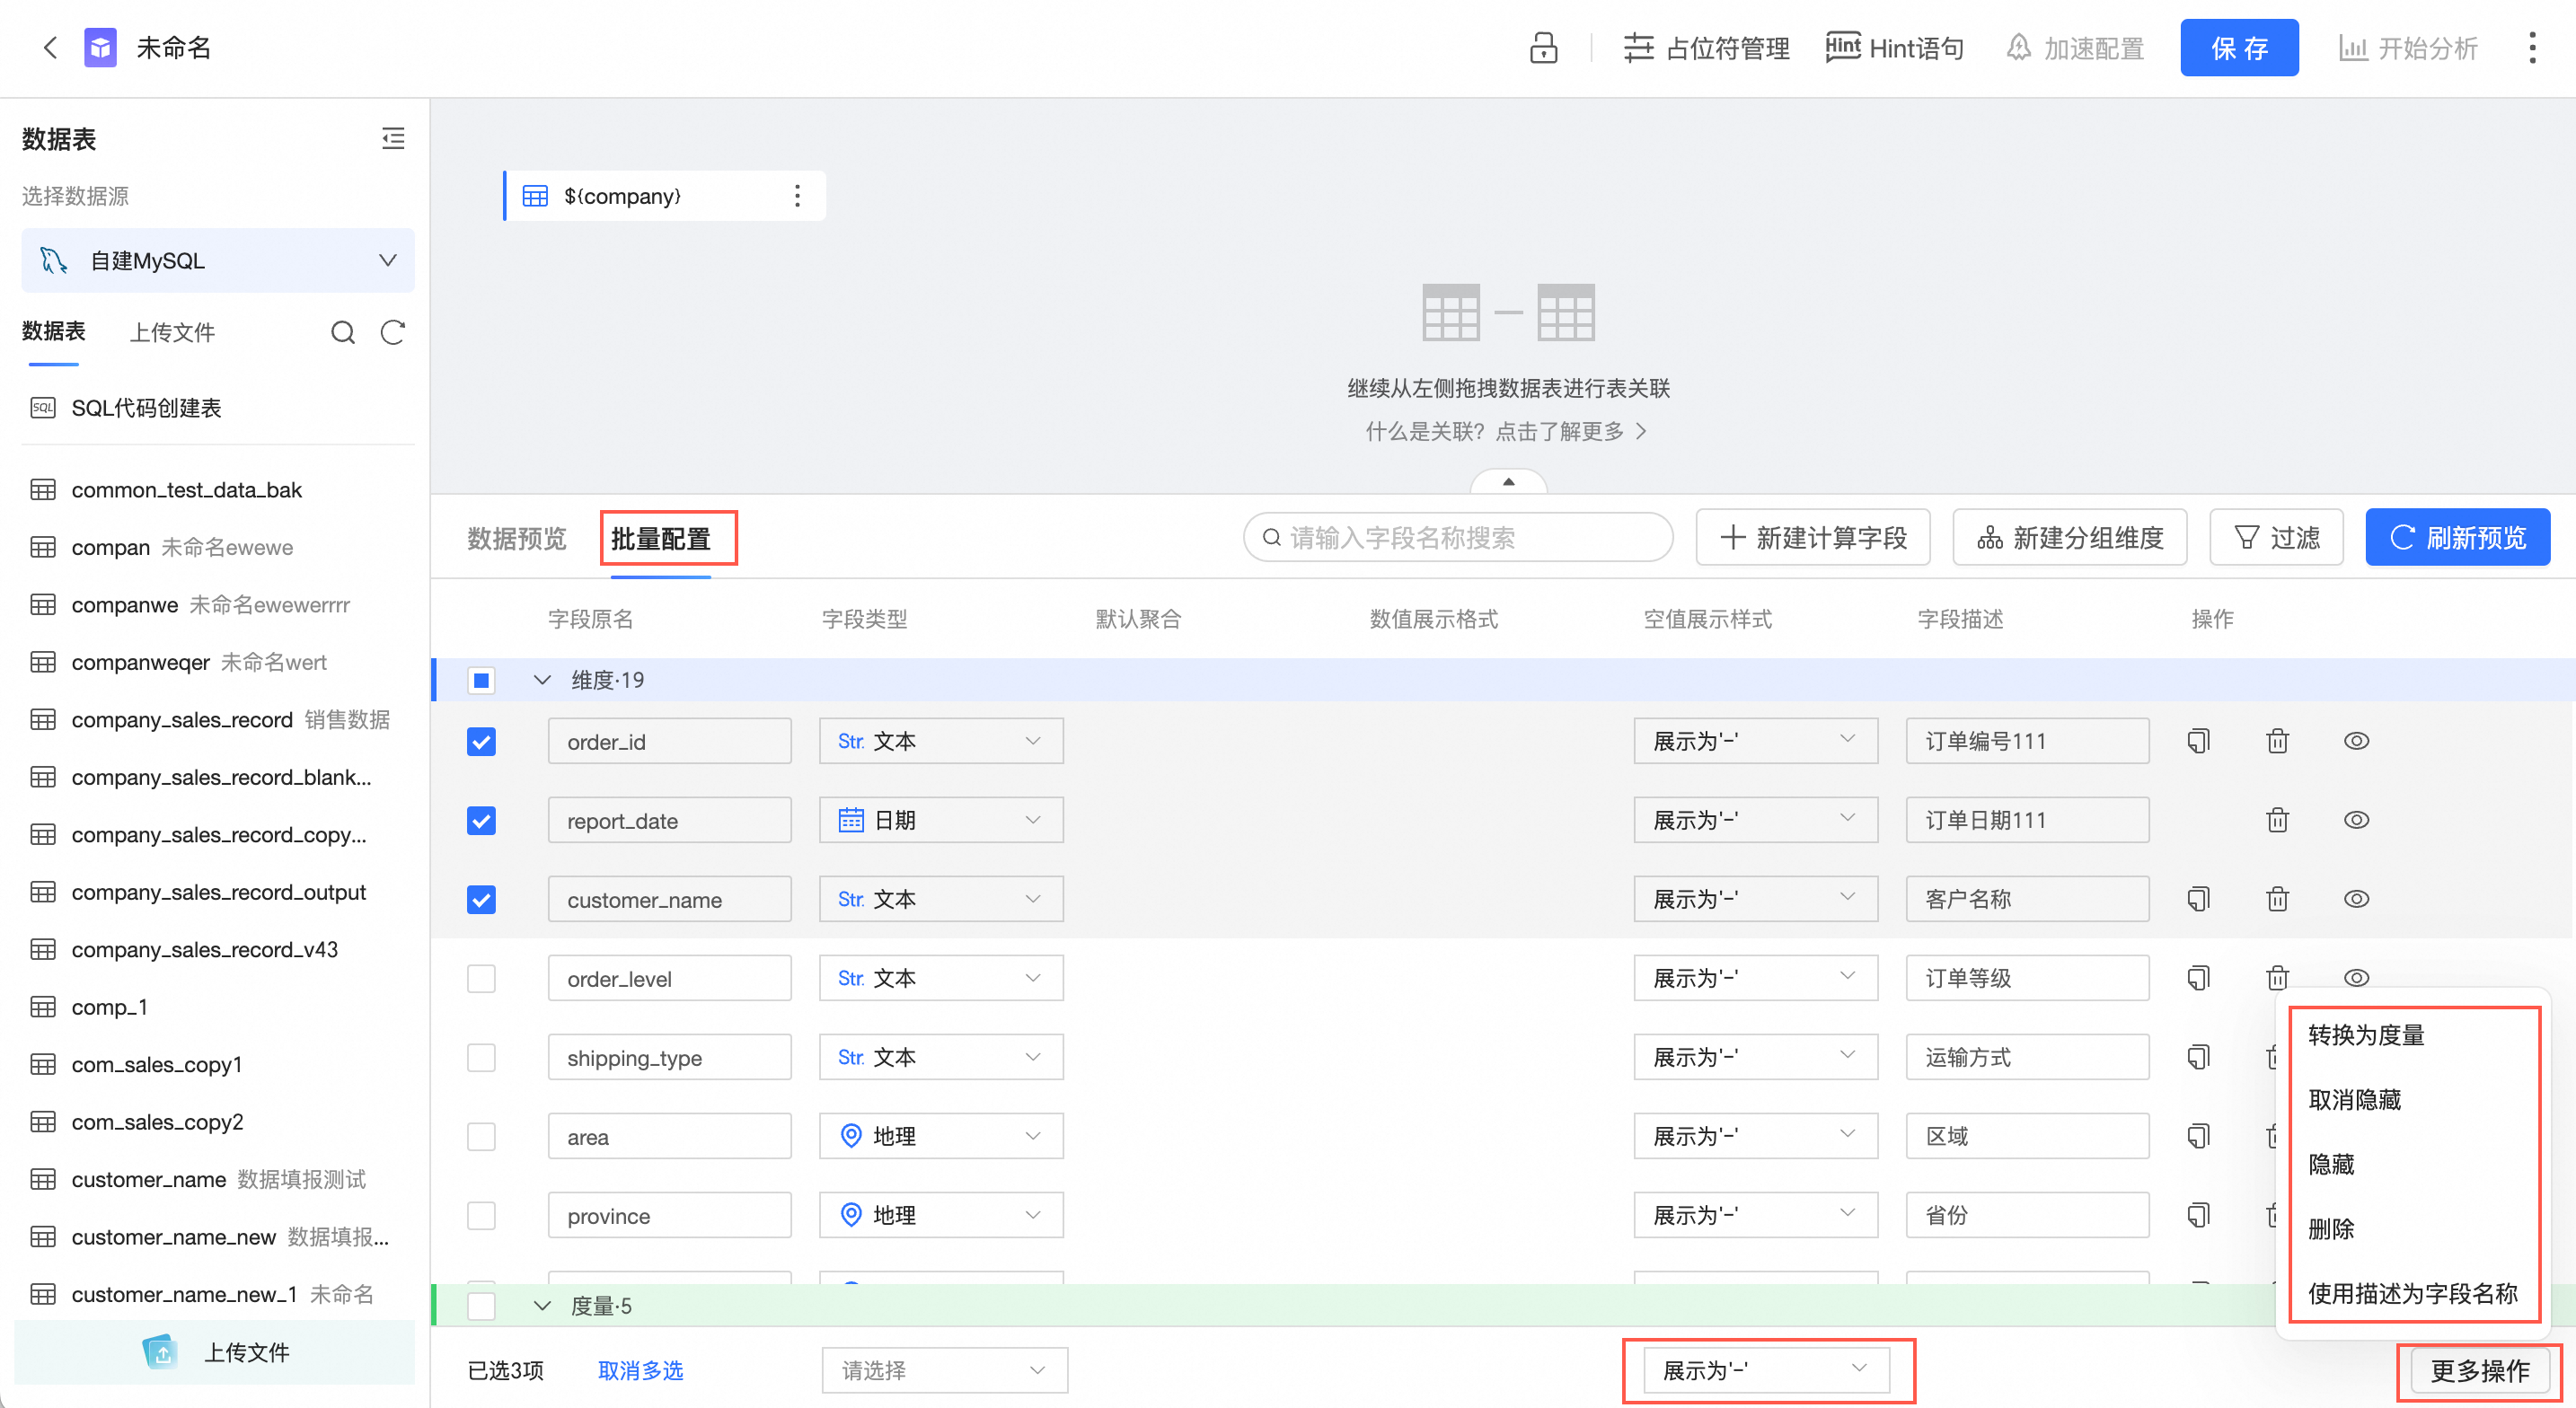Click refresh icon beside table search
2576x1408 pixels.
tap(393, 332)
